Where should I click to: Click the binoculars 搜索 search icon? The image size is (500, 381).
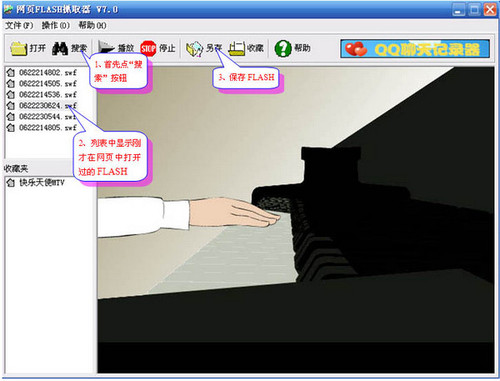click(60, 49)
